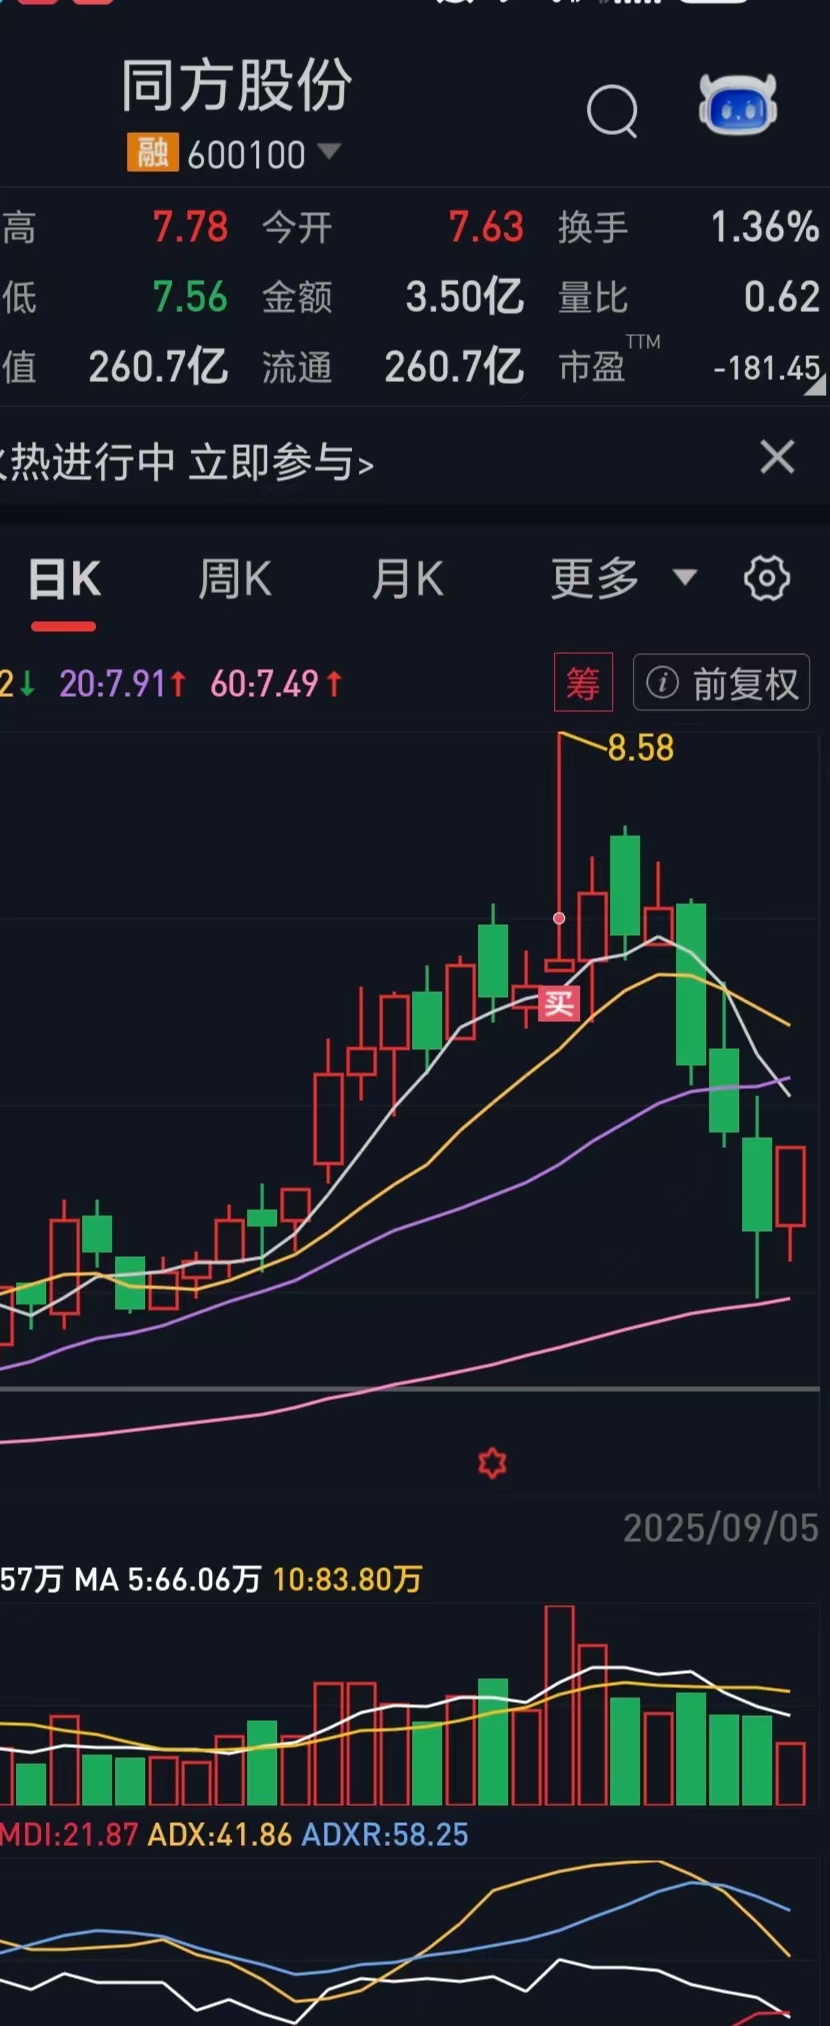This screenshot has height=2026, width=830.
Task: Tap the tallest red volume bar
Action: tap(560, 1705)
